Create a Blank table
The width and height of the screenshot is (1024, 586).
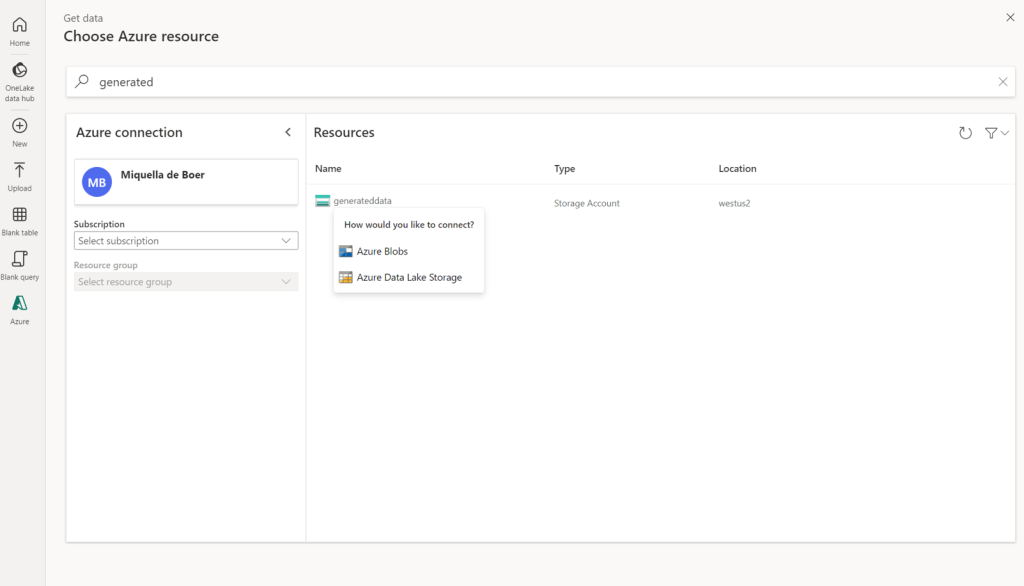pyautogui.click(x=20, y=221)
